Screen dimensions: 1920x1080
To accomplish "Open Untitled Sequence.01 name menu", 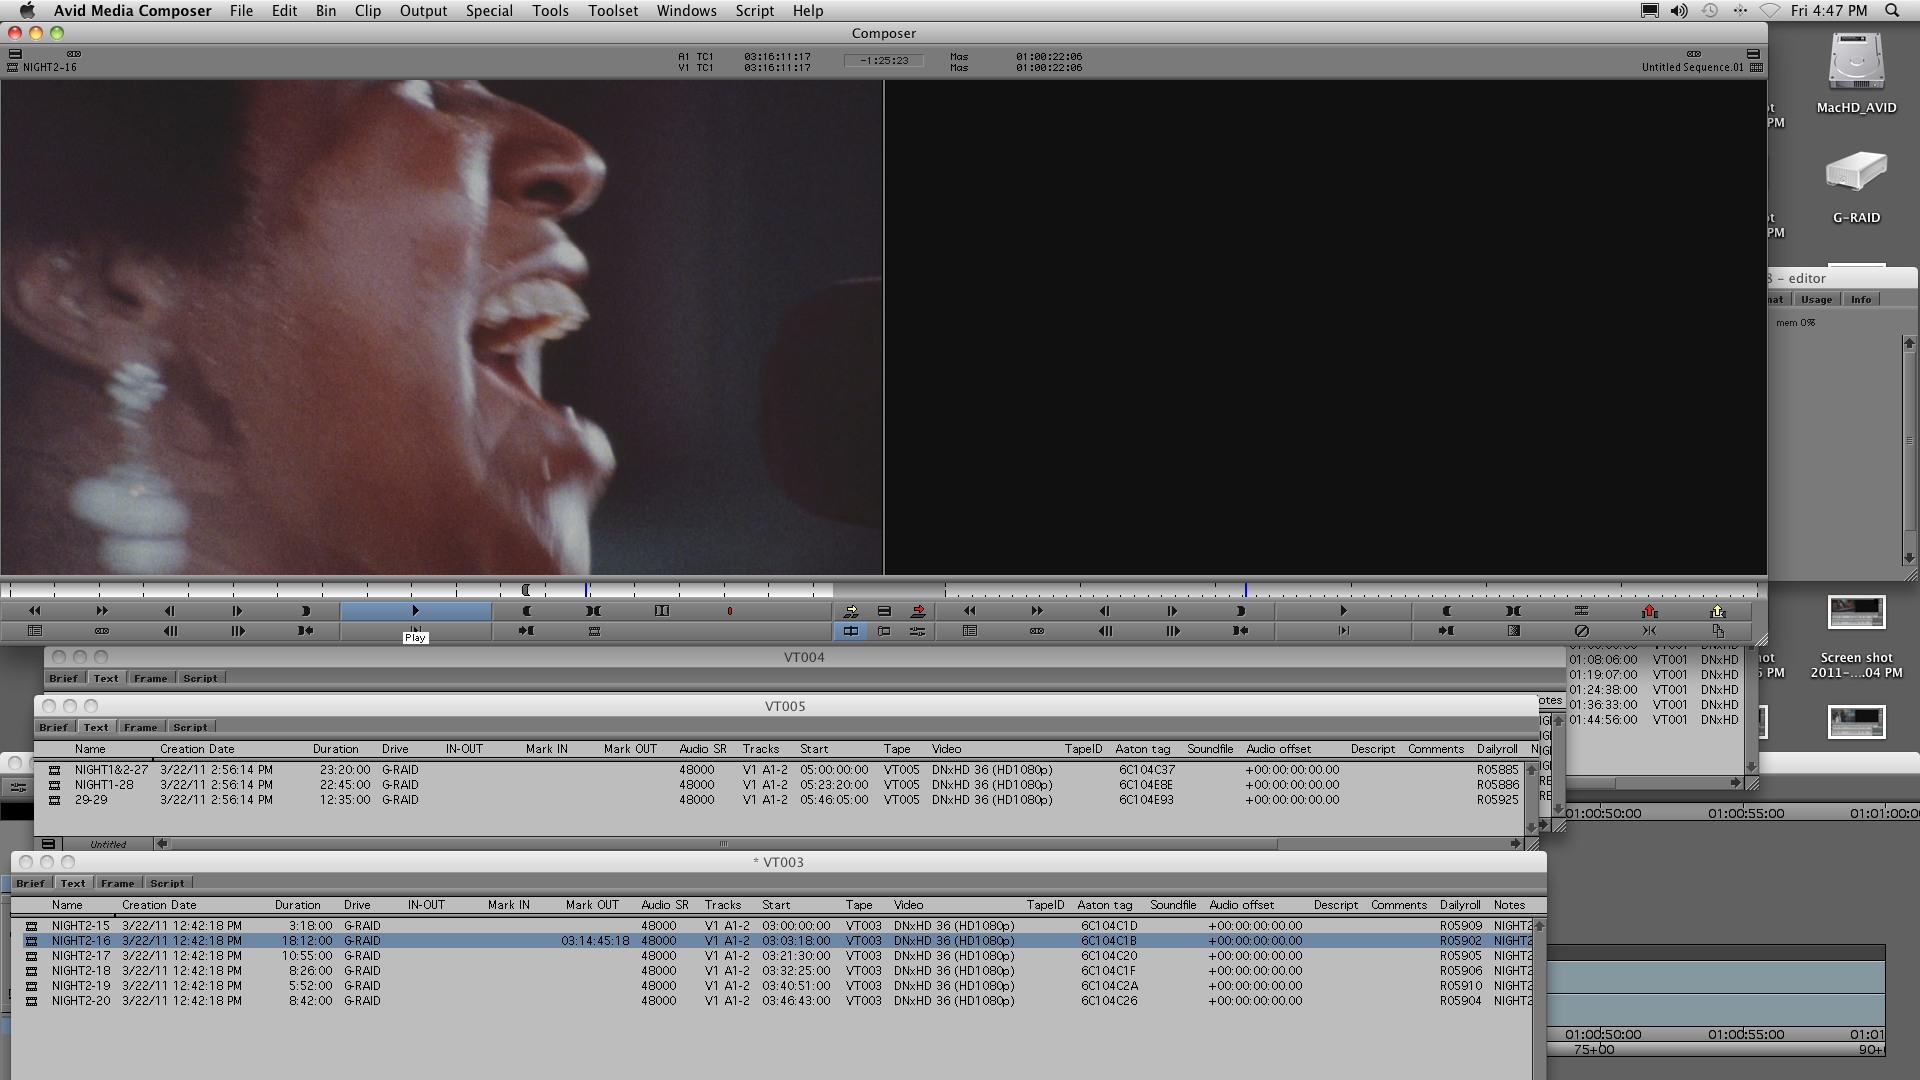I will click(x=1691, y=68).
